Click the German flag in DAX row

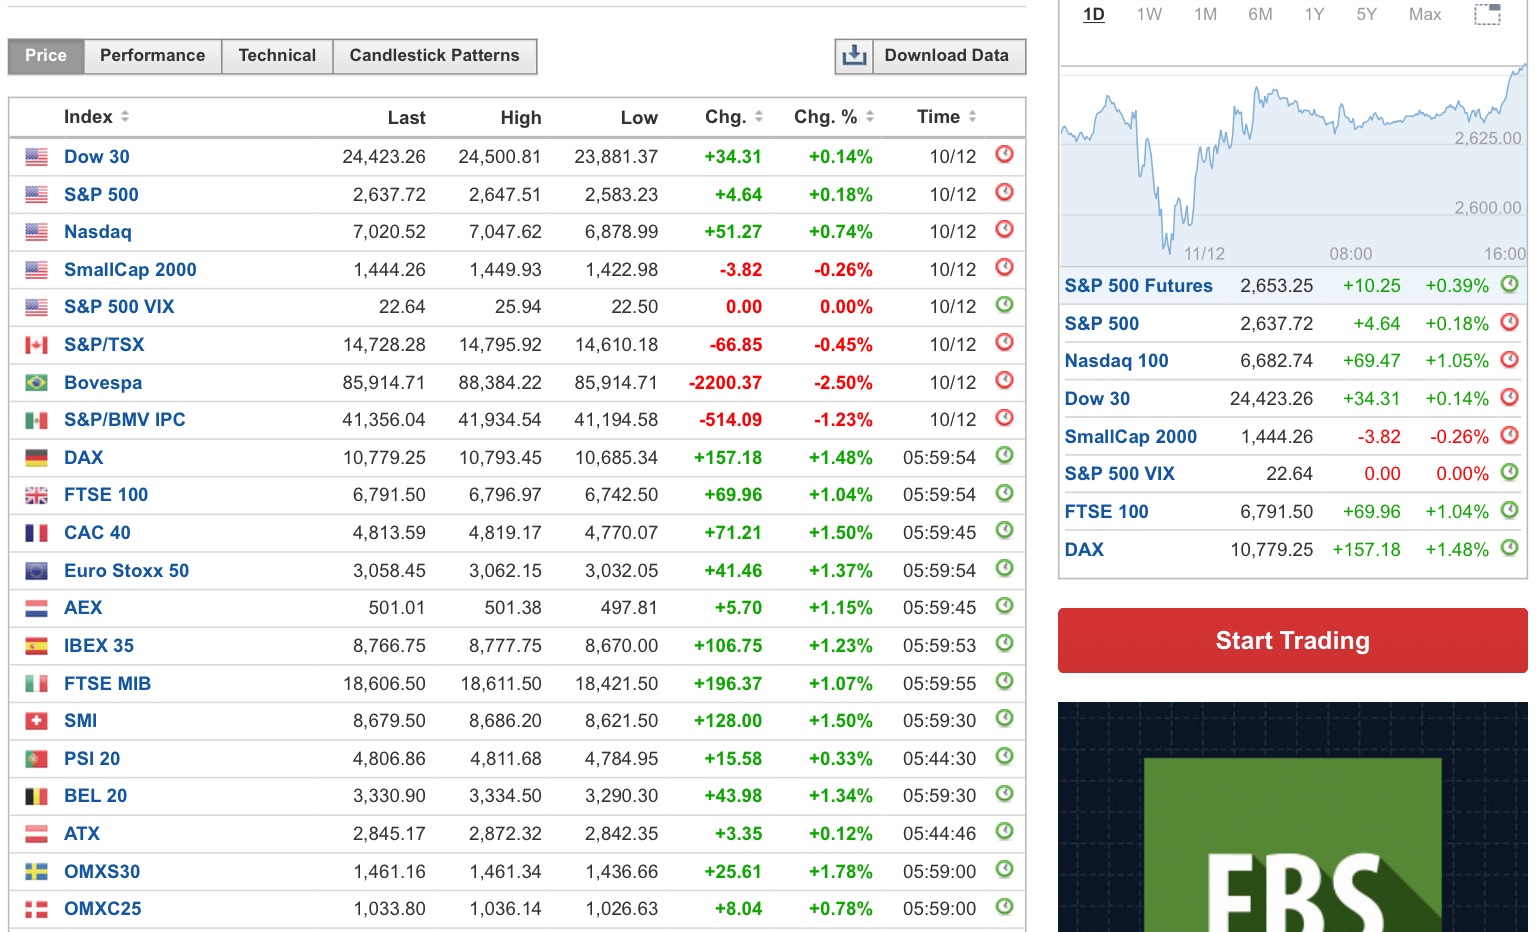click(36, 458)
